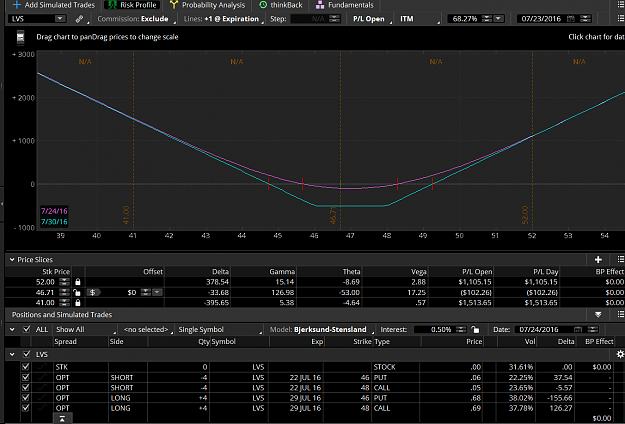Click the interest rate lock icon
The width and height of the screenshot is (625, 424).
(x=475, y=329)
